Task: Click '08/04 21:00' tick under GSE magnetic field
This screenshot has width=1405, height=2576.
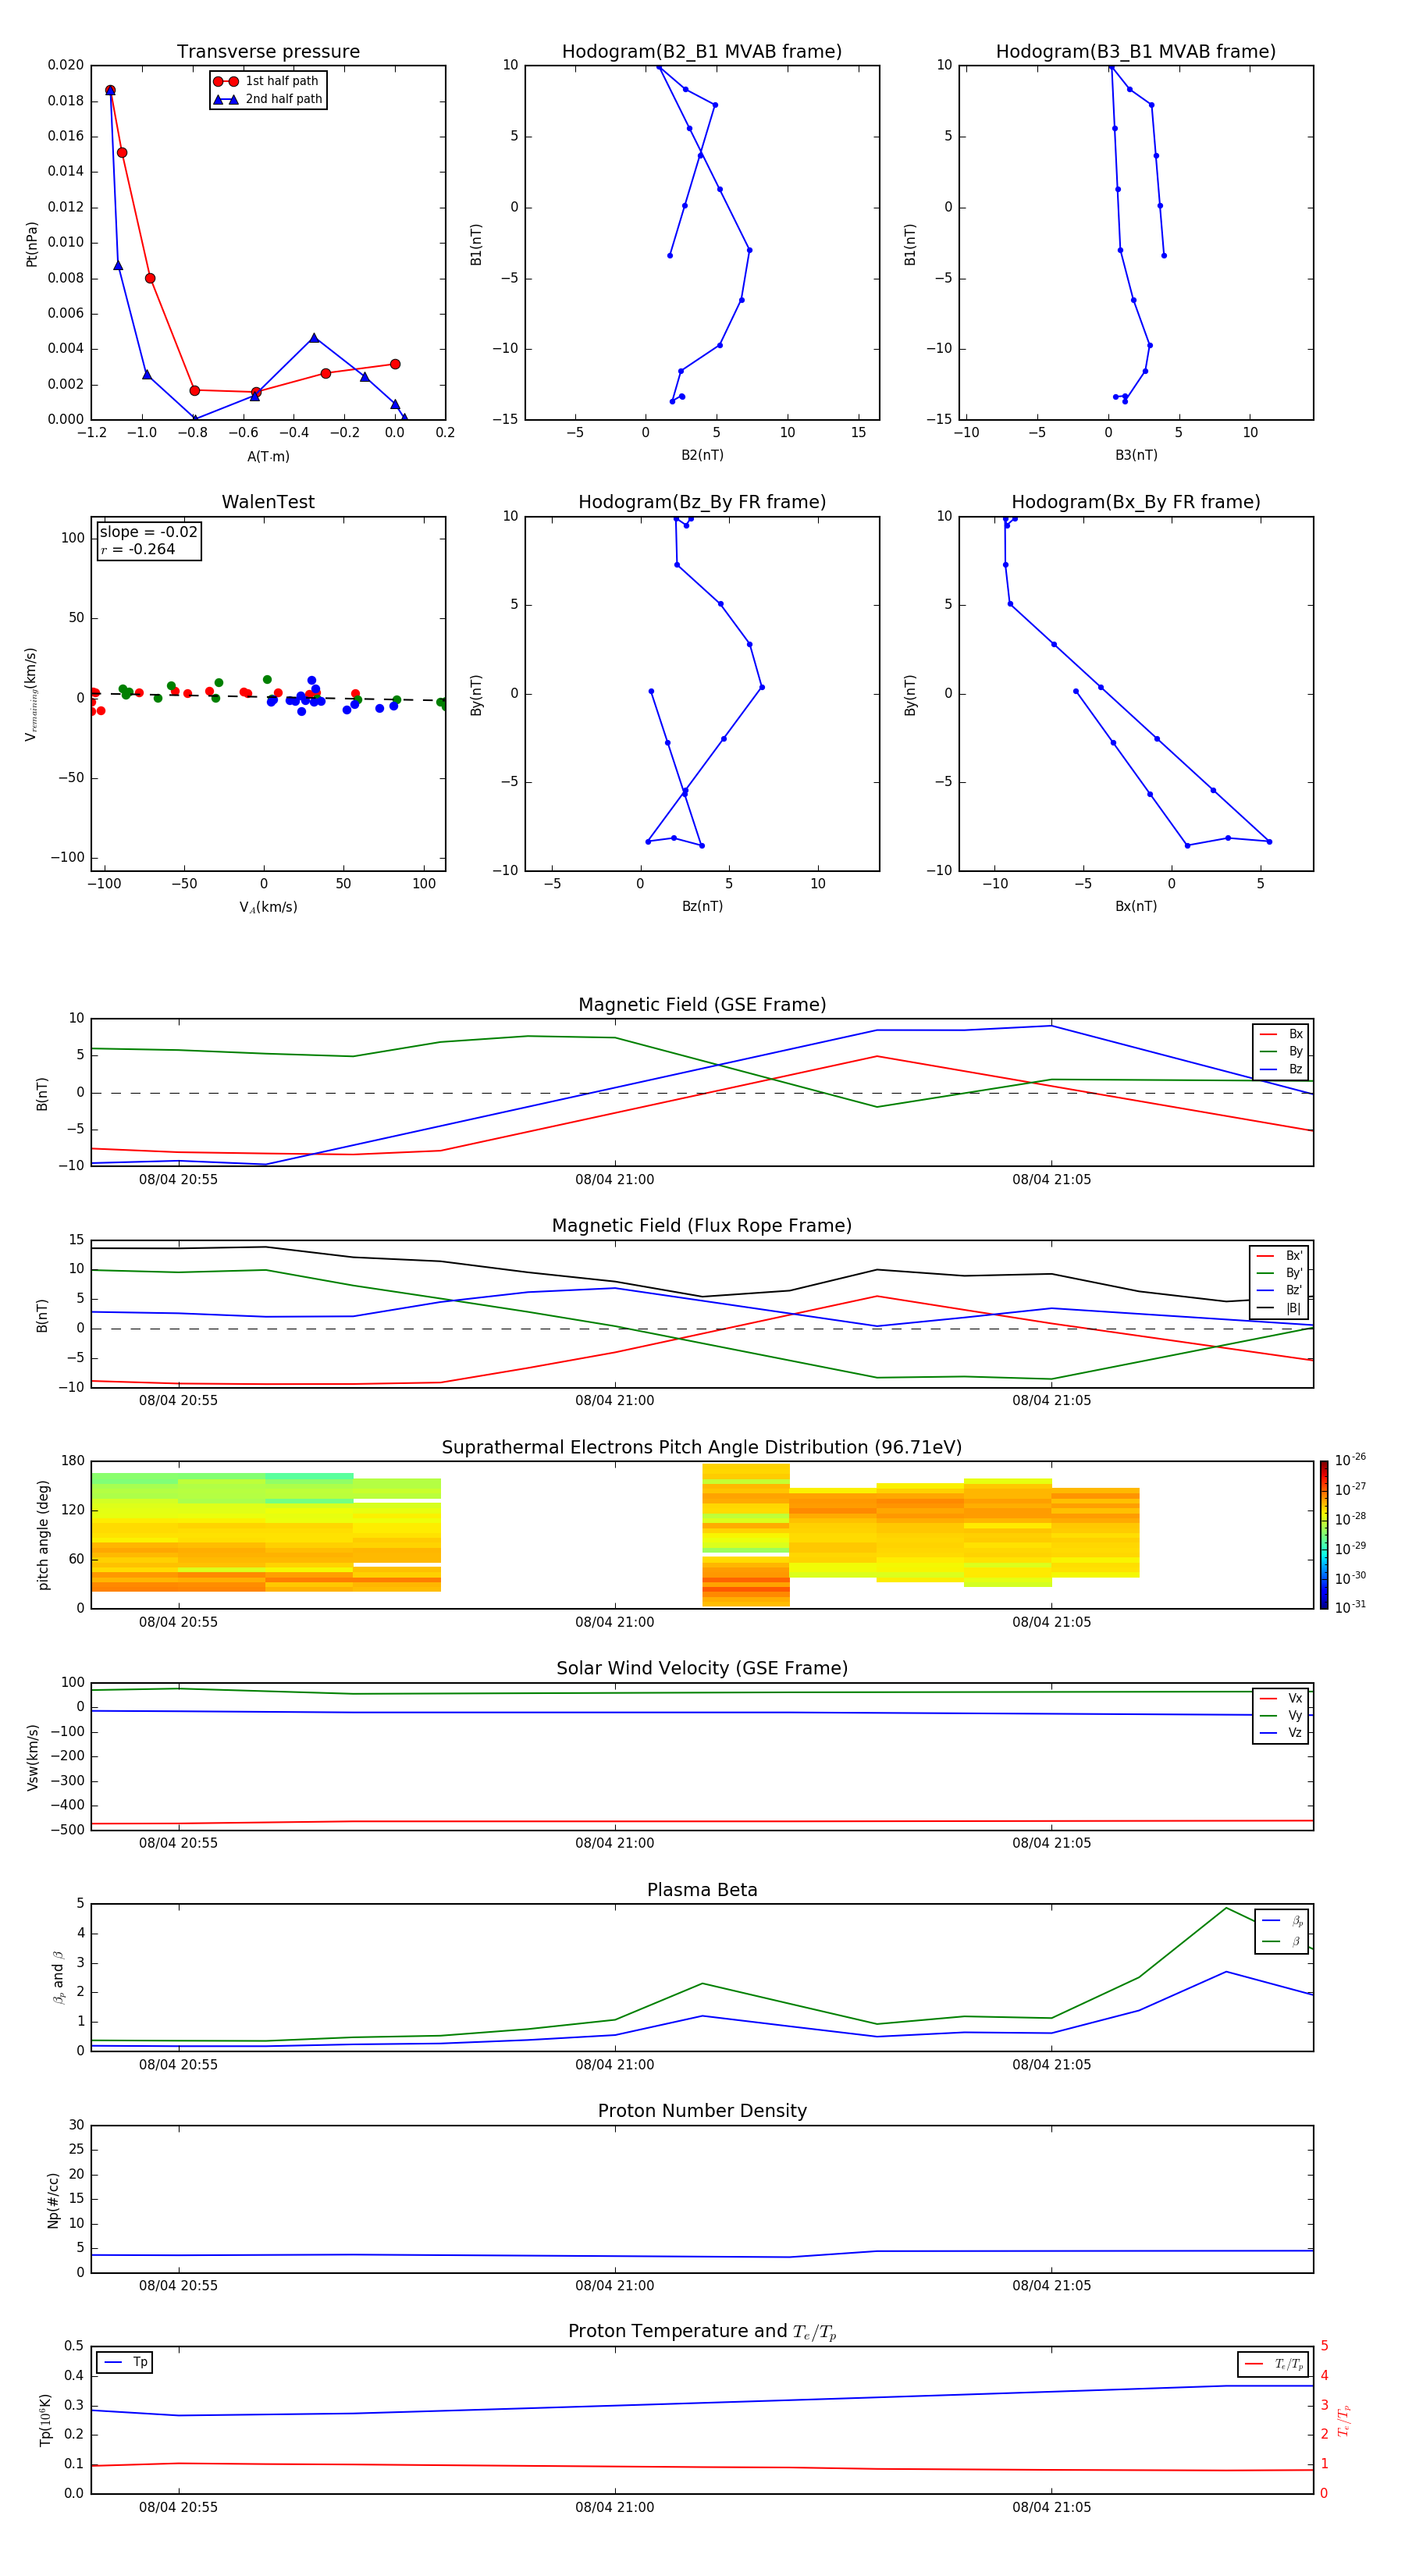Action: pos(614,1179)
